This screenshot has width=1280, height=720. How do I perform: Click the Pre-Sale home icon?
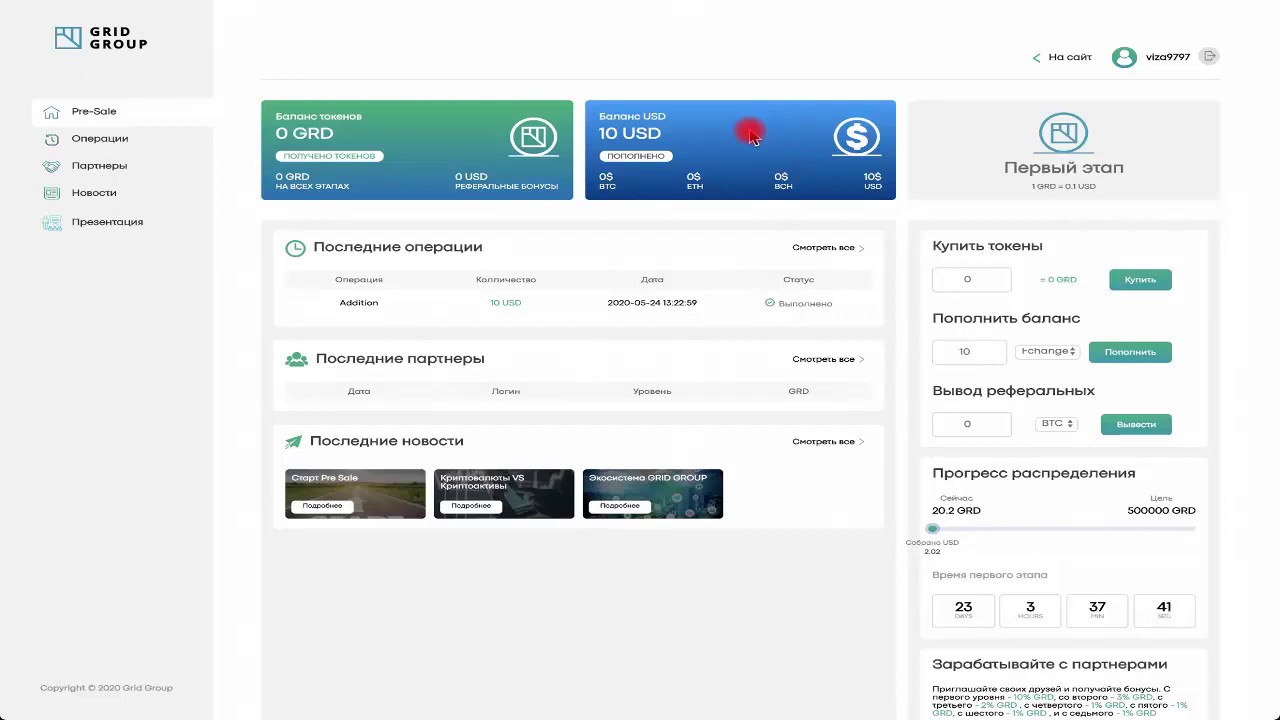click(51, 112)
